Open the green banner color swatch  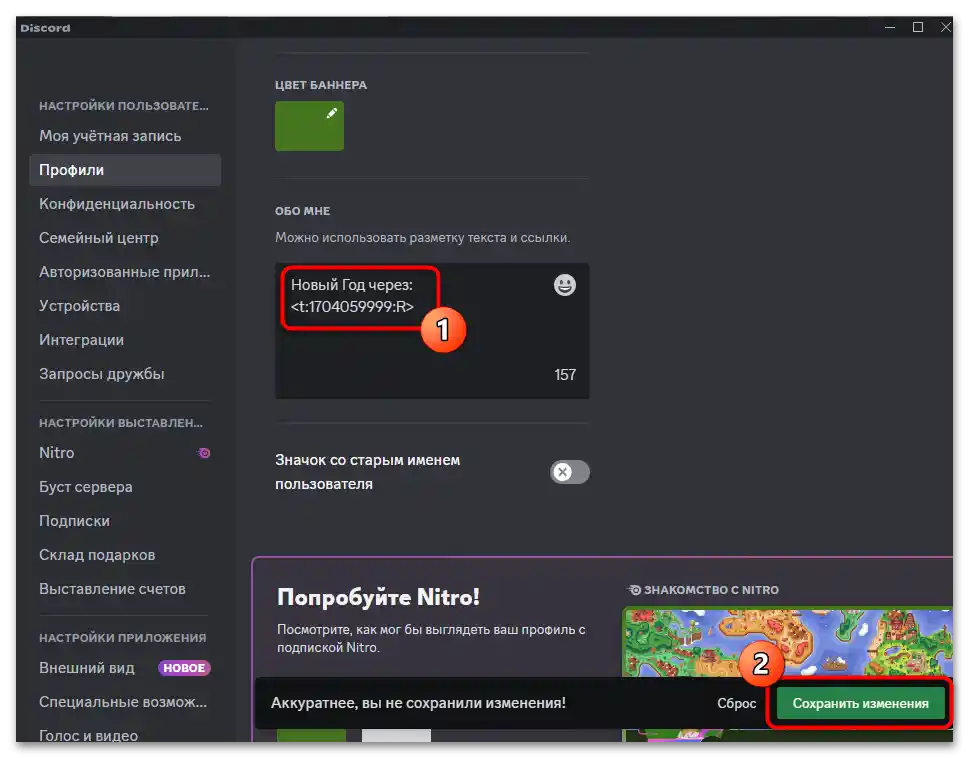click(x=309, y=126)
